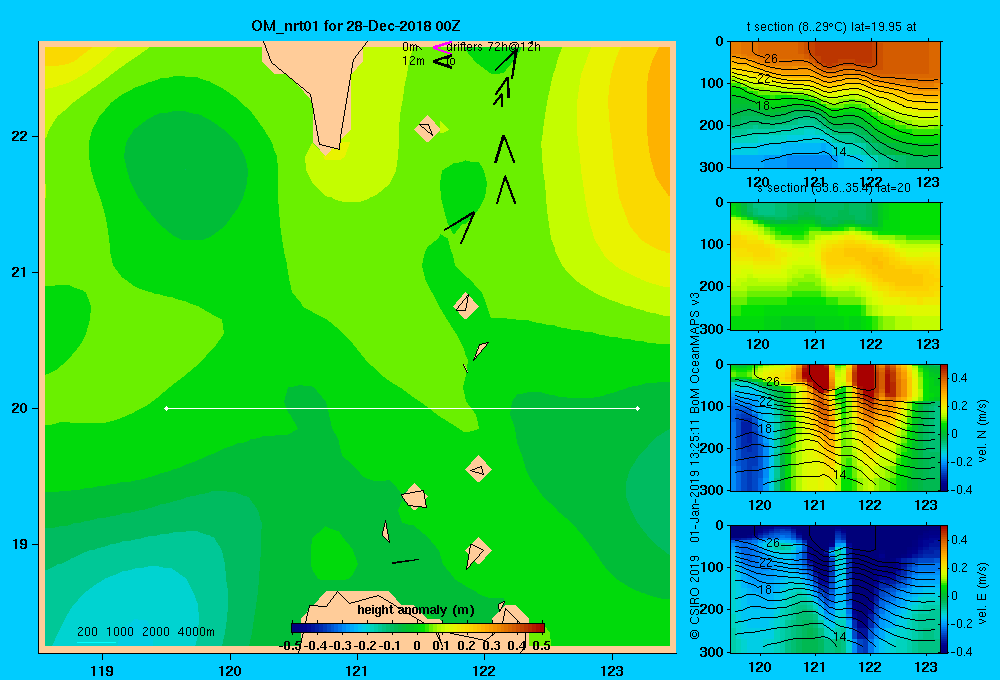The image size is (1000, 680).
Task: Open the northward velocity section plot
Action: (835, 427)
